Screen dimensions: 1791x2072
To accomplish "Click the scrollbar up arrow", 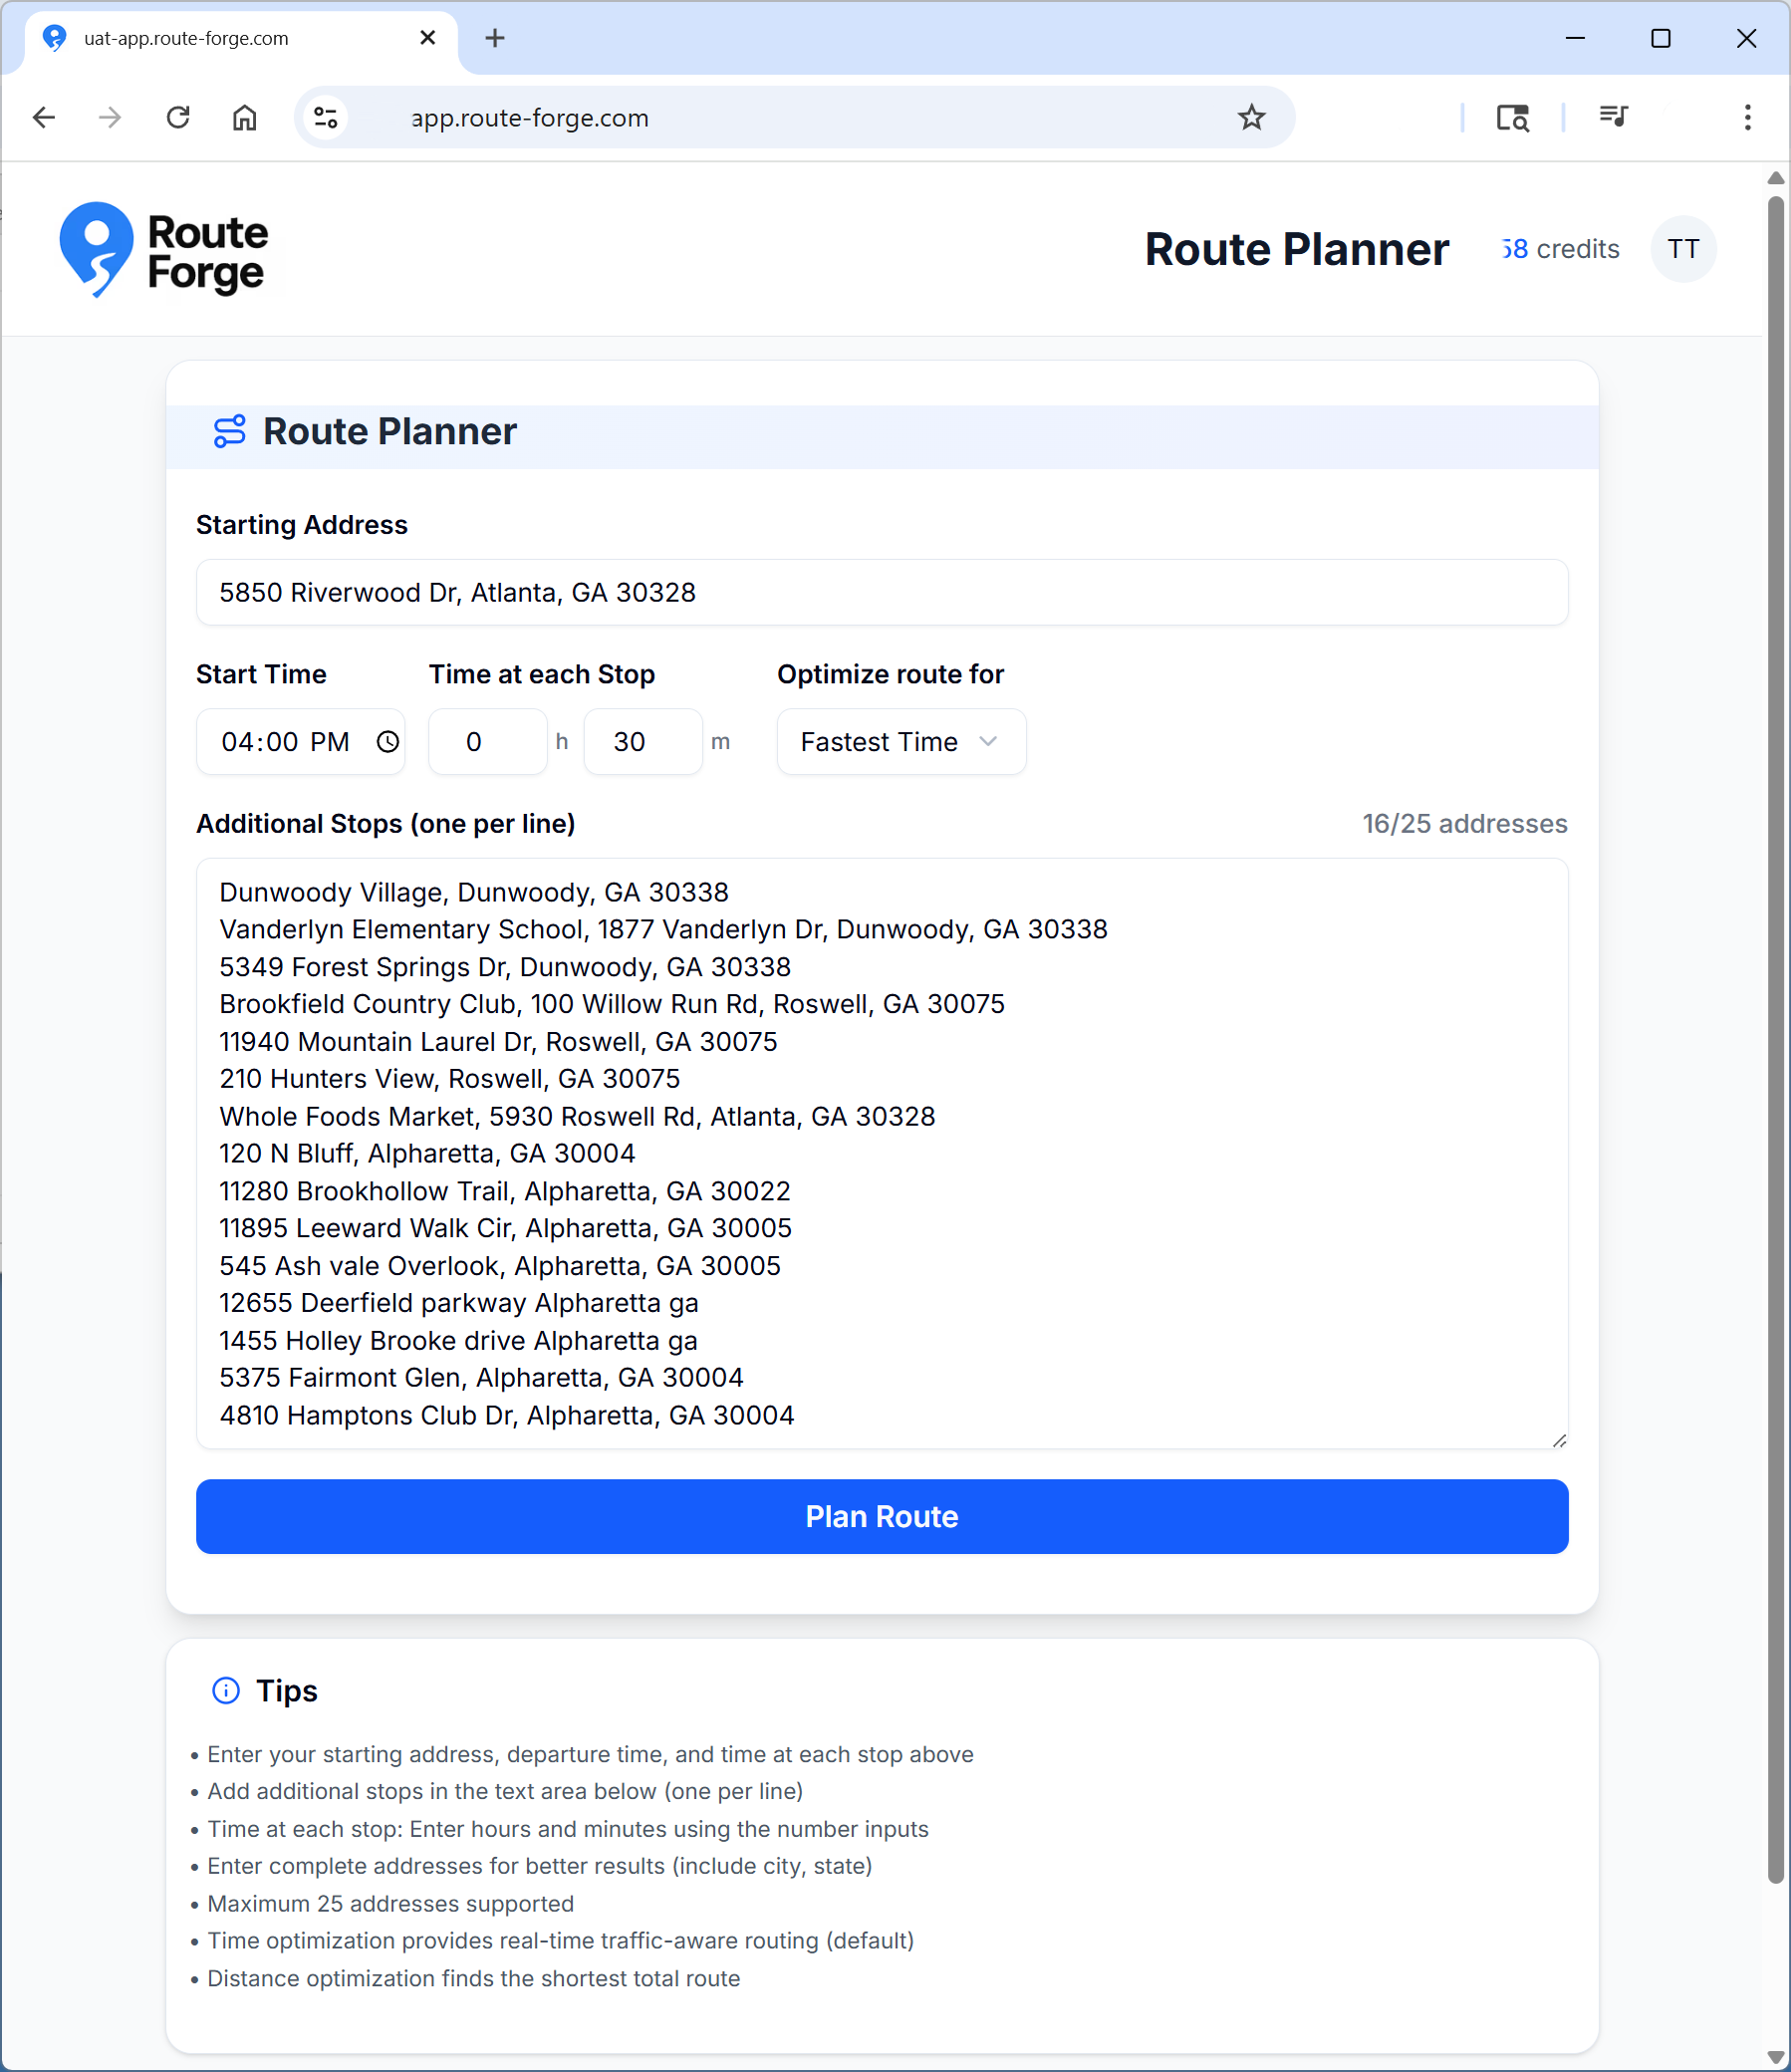I will 1775,178.
